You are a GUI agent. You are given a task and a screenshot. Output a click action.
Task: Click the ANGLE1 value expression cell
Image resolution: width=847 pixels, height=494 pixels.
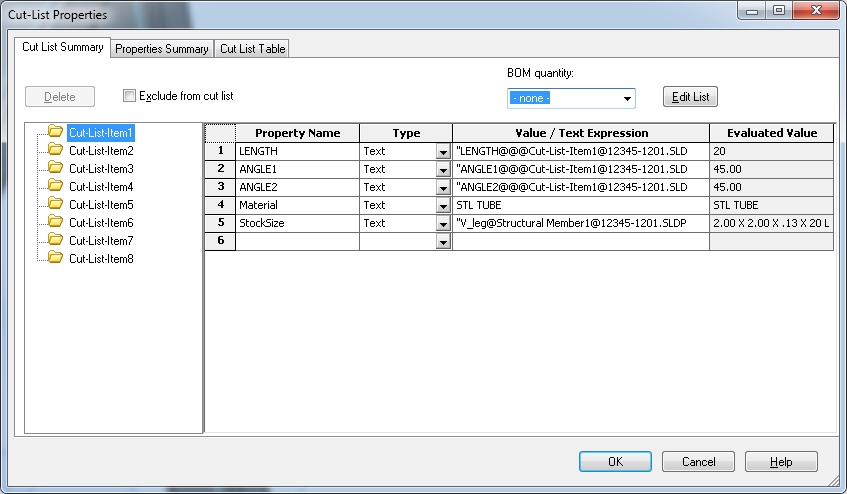click(581, 169)
